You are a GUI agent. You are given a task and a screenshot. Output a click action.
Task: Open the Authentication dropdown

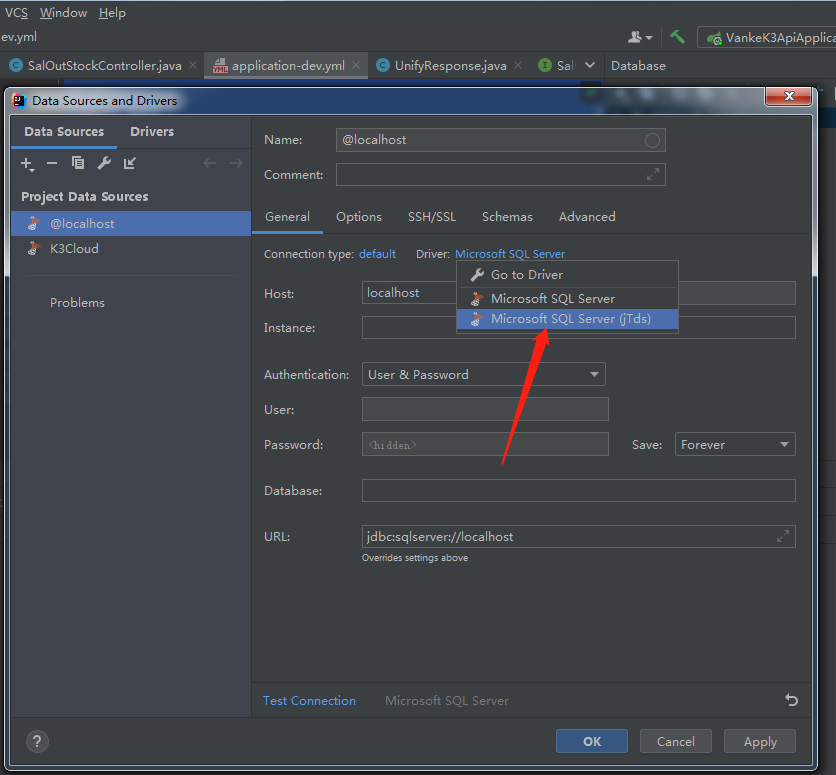click(484, 375)
